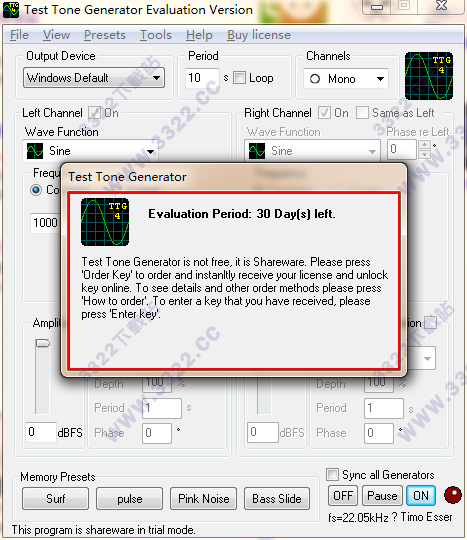Click the left channel sine wave icon
467x540 pixels.
[35, 151]
